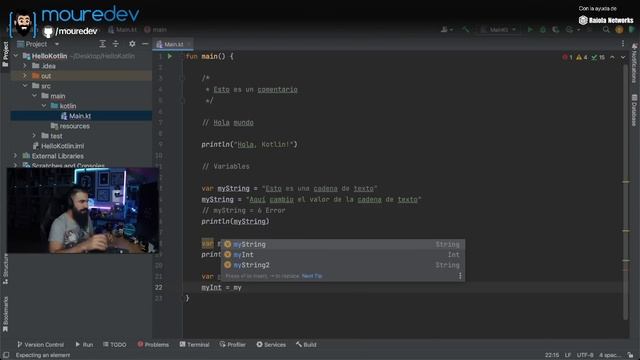Image resolution: width=640 pixels, height=360 pixels.
Task: Collapse the main folder
Action: click(35, 96)
